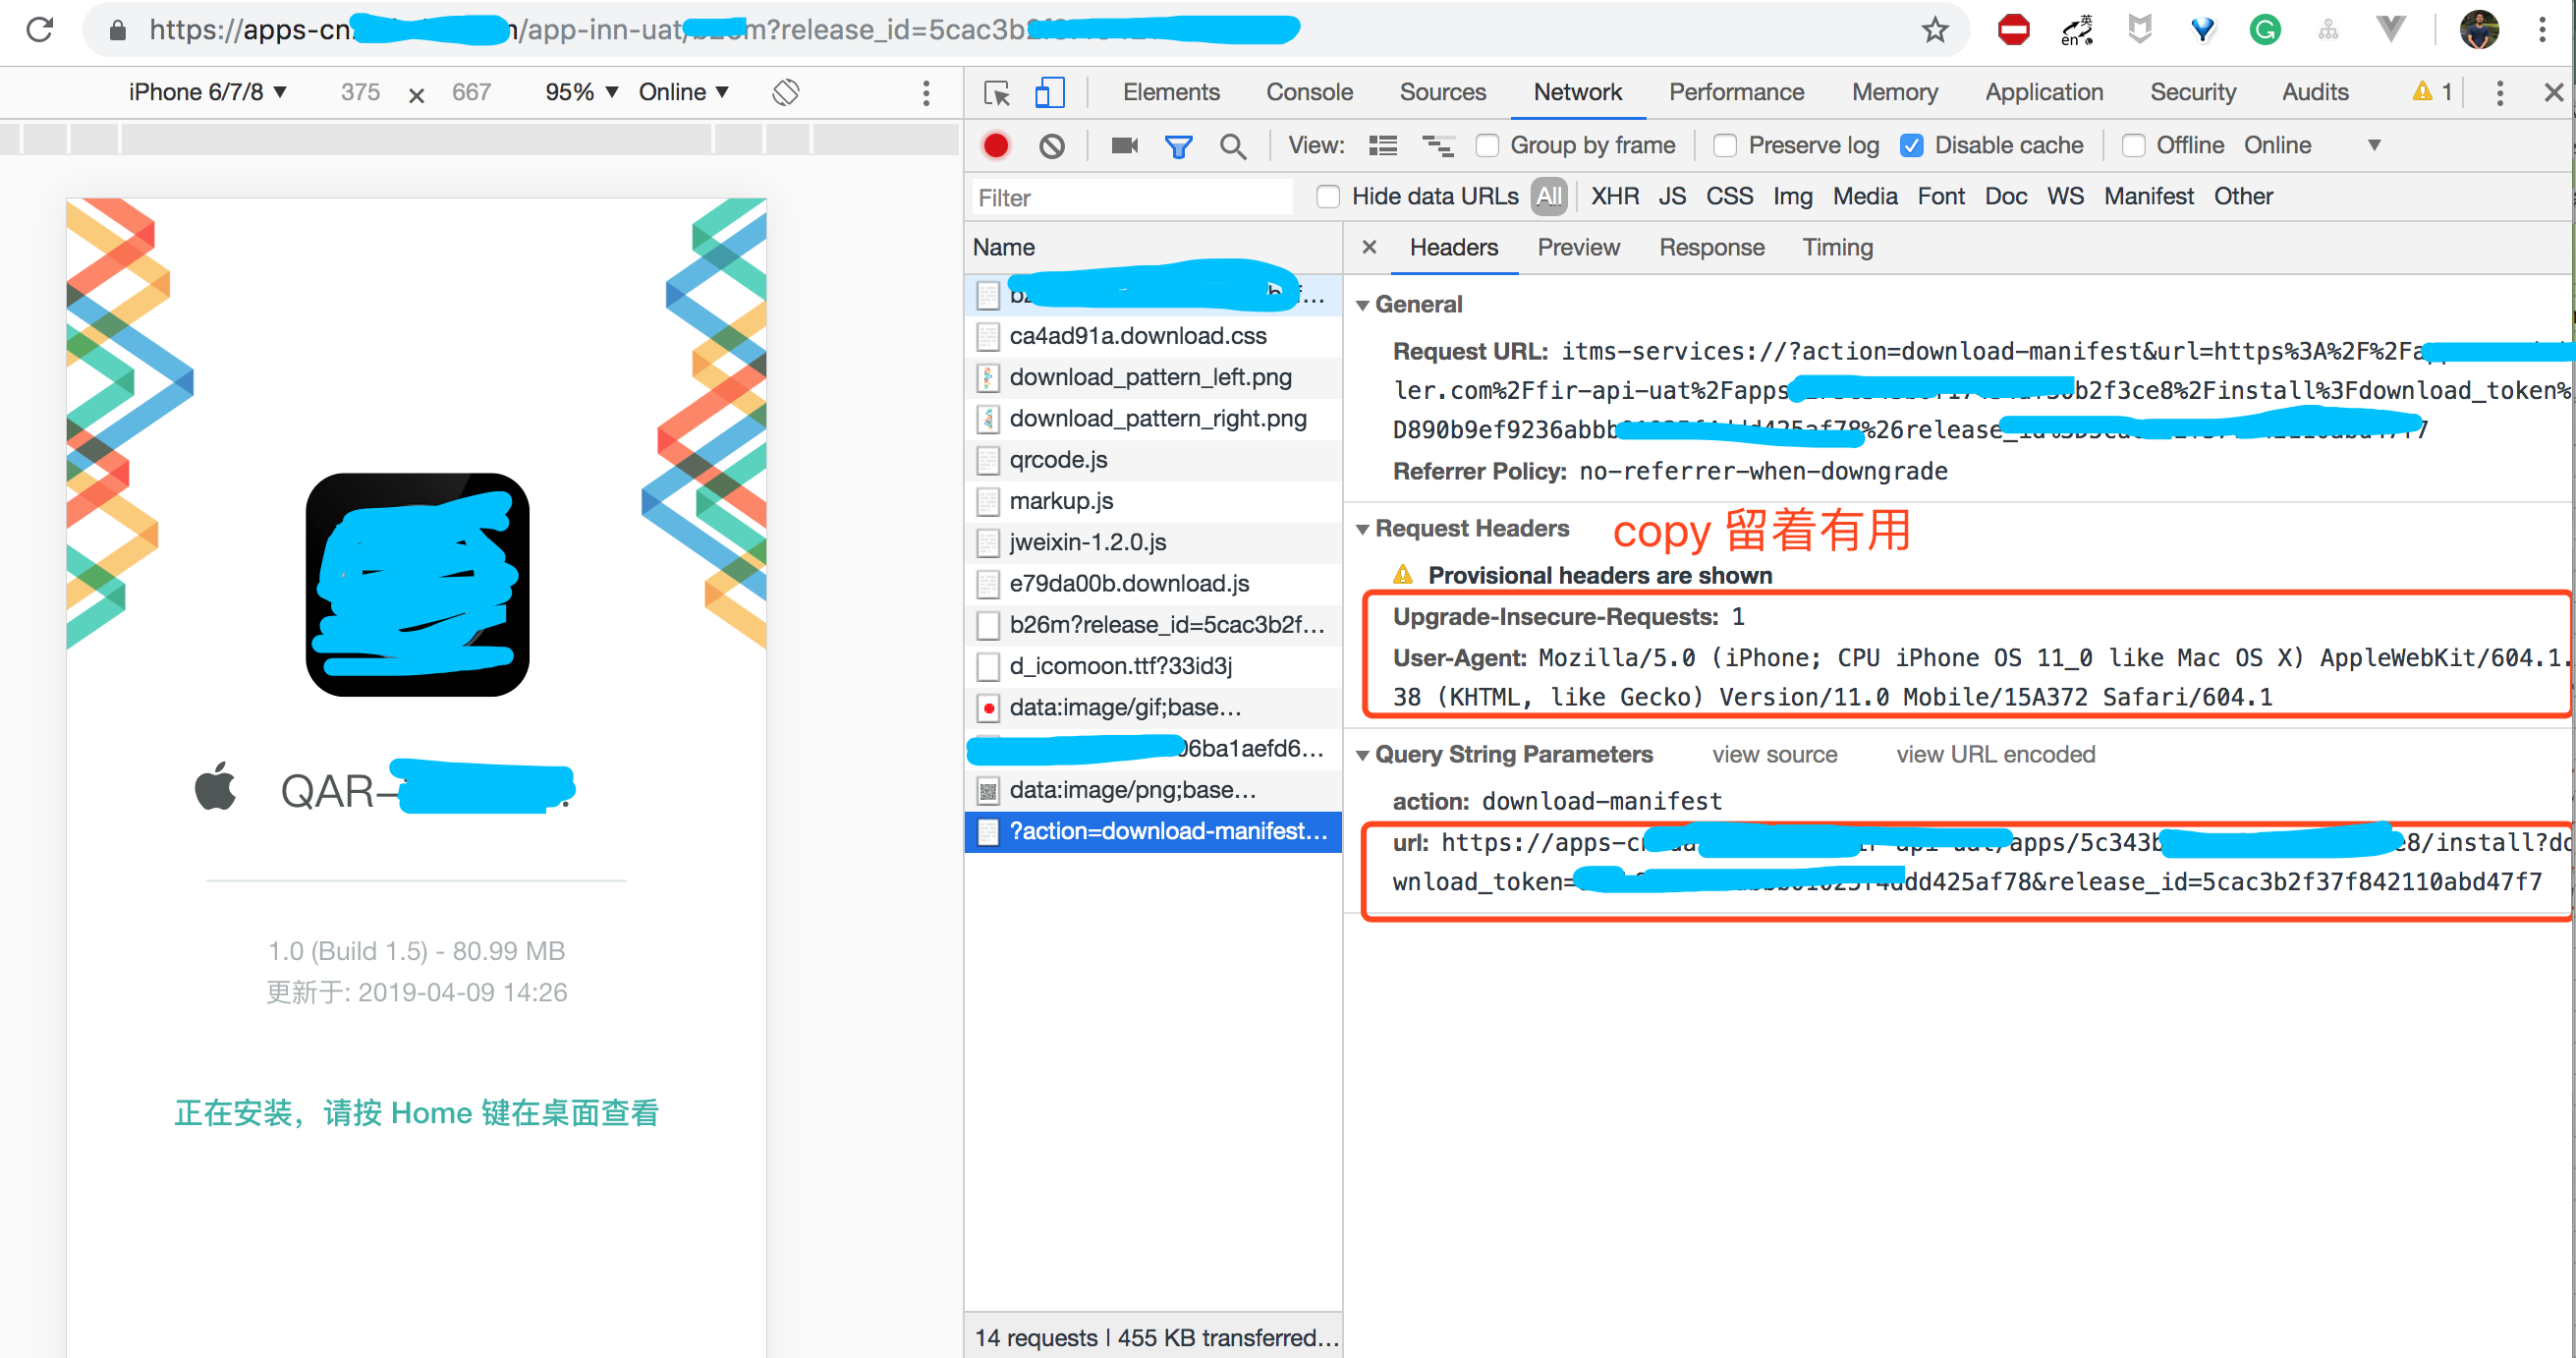This screenshot has height=1358, width=2576.
Task: Reload the page with the refresh icon
Action: pos(40,30)
